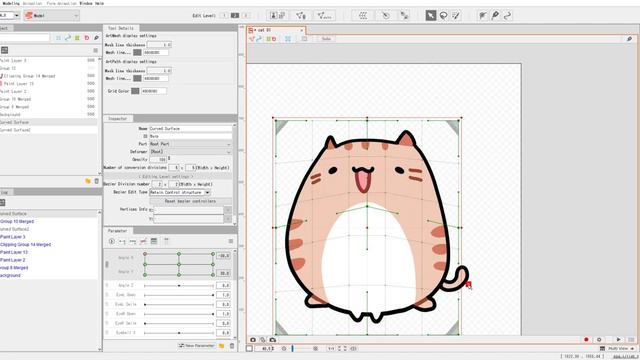This screenshot has width=640, height=360.
Task: Select the Brush selection tool
Action: 456,16
